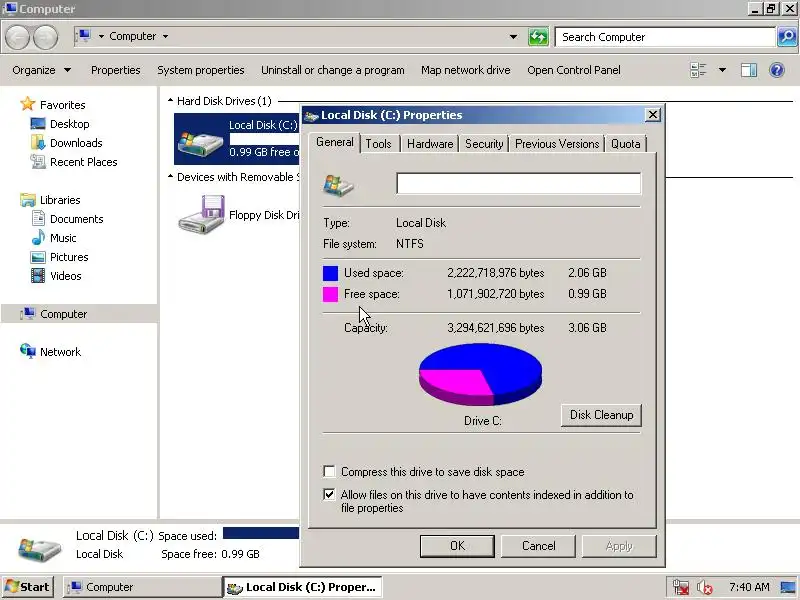Click the blue Used space swatch

[x=330, y=273]
